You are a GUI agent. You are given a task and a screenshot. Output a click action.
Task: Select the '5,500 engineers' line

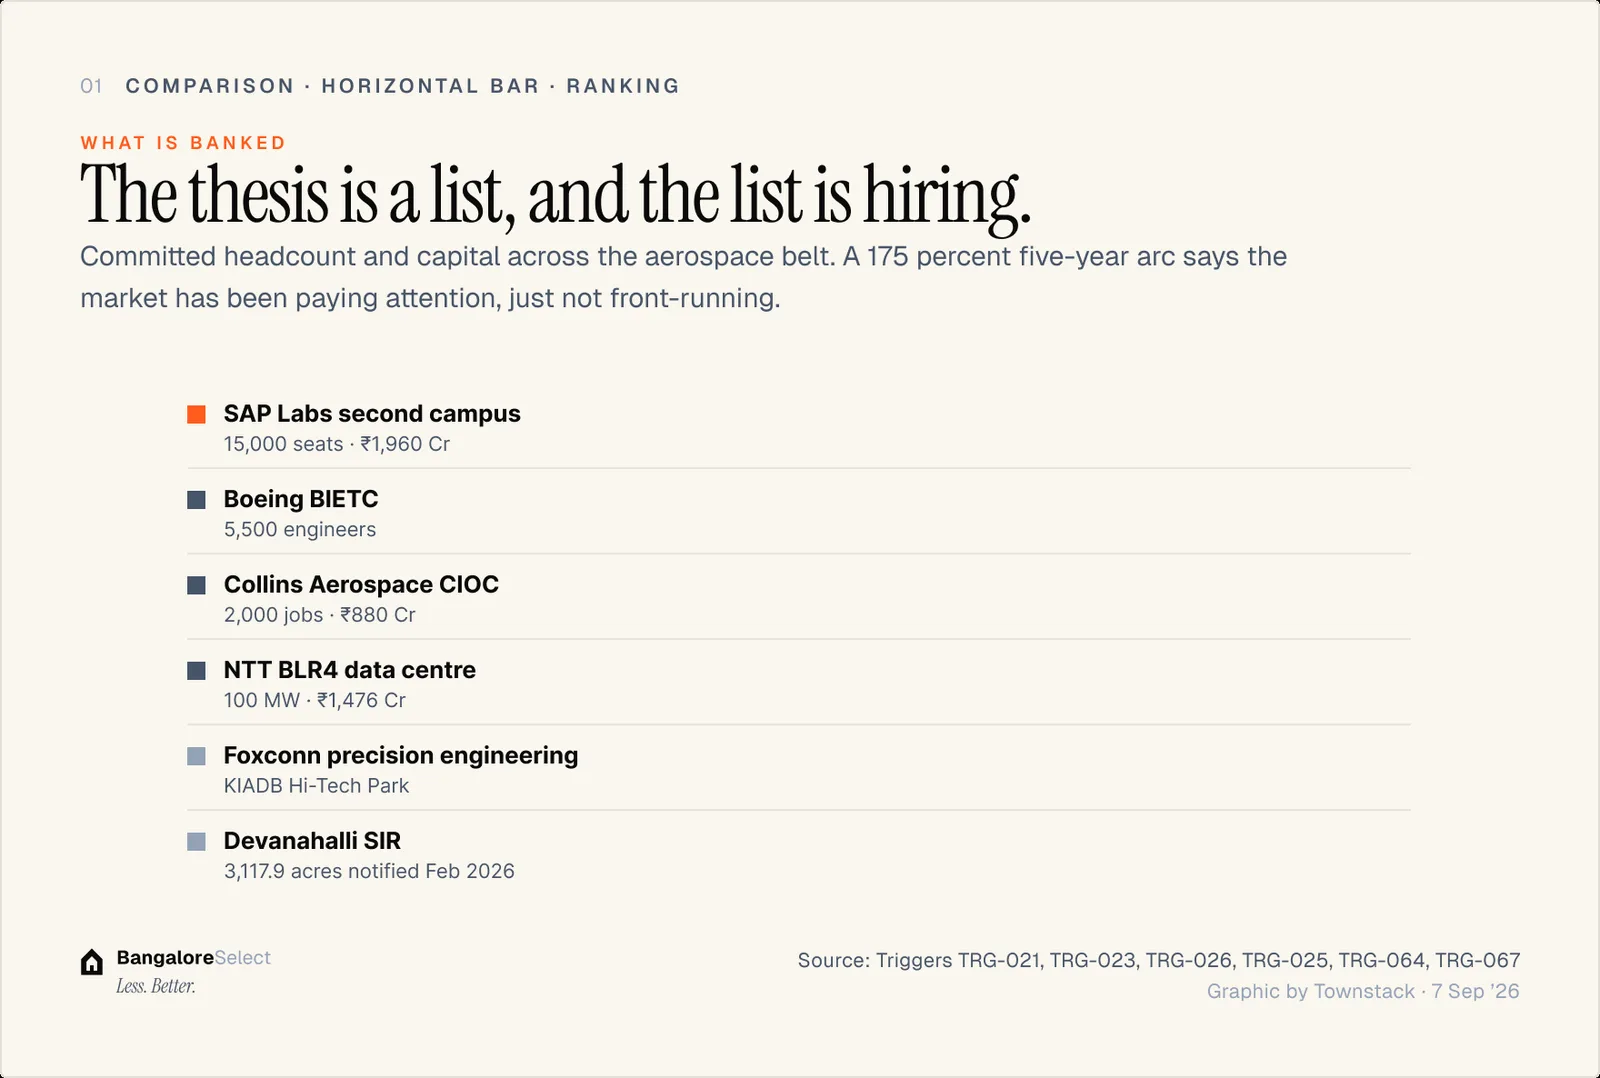click(300, 530)
